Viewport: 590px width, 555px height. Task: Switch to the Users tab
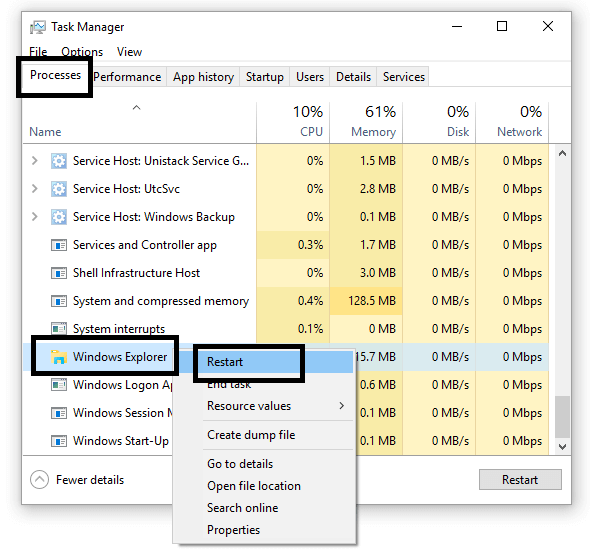[x=310, y=77]
